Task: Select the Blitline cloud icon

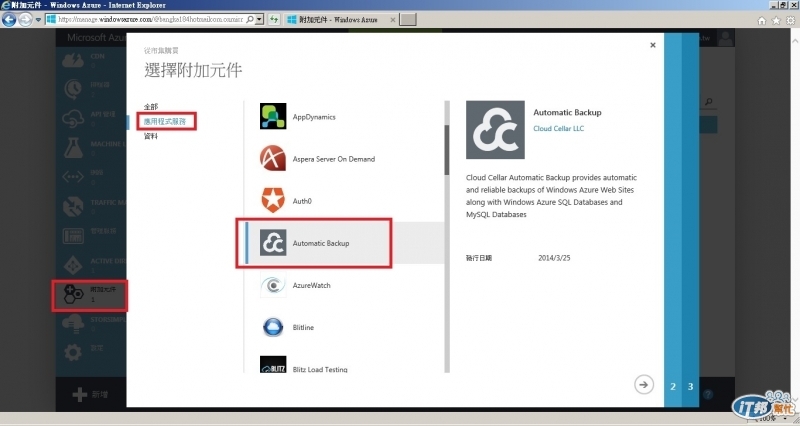Action: coord(273,327)
